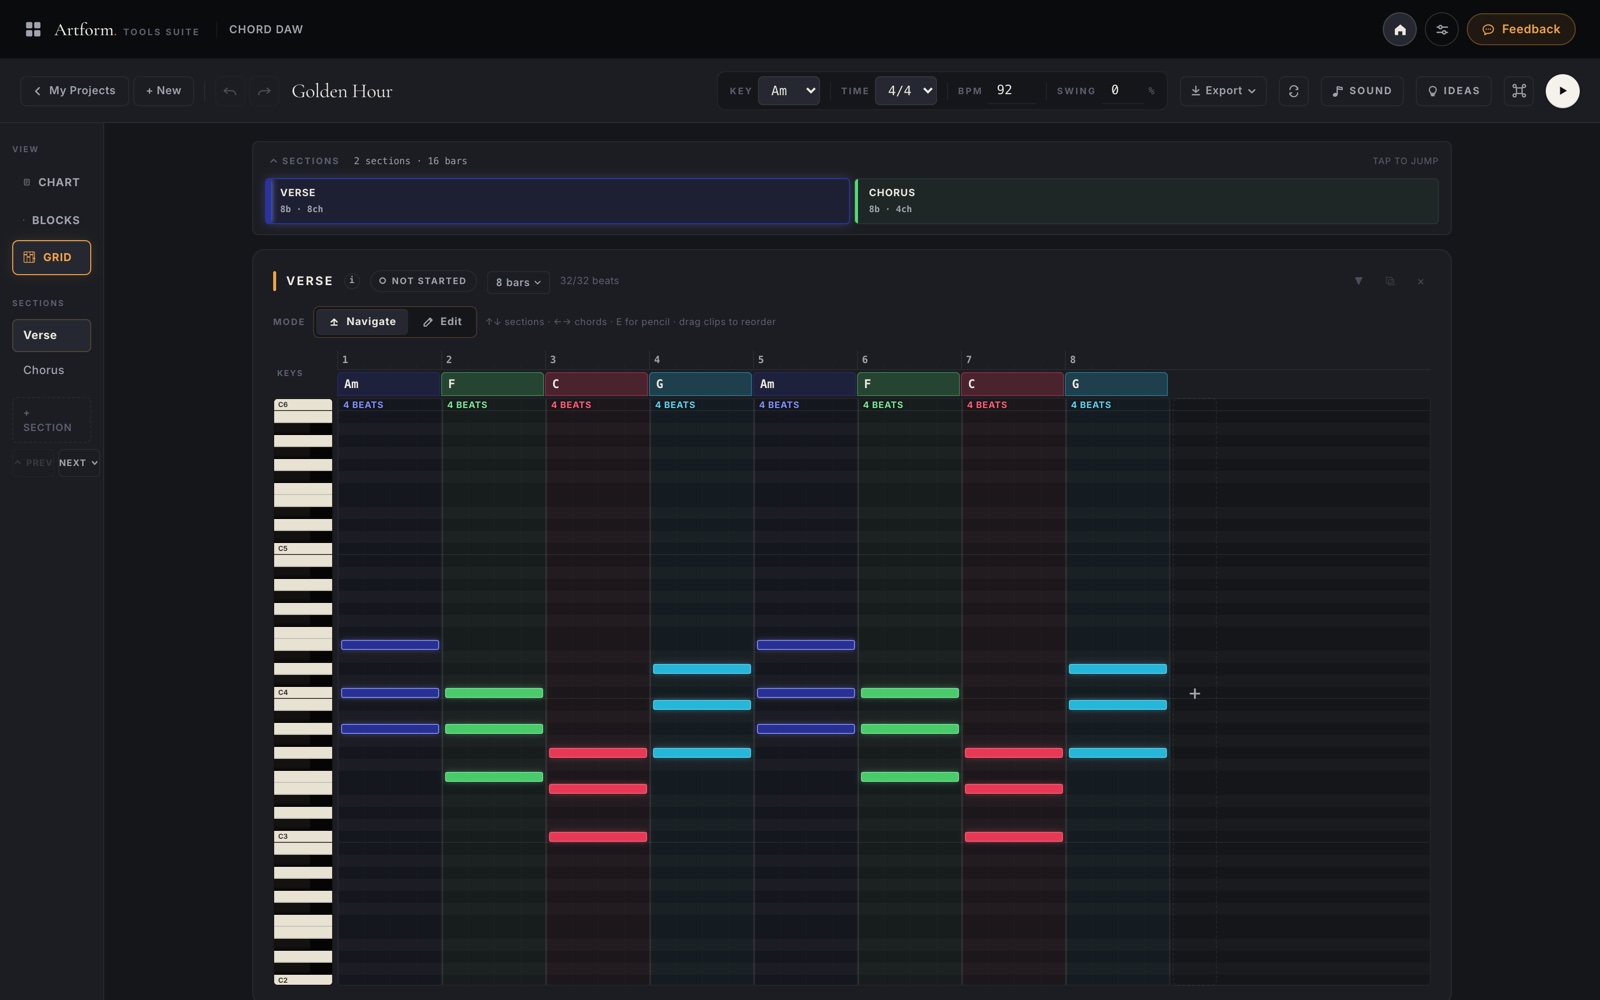Click the C5 piano key
This screenshot has width=1600, height=1000.
point(303,549)
